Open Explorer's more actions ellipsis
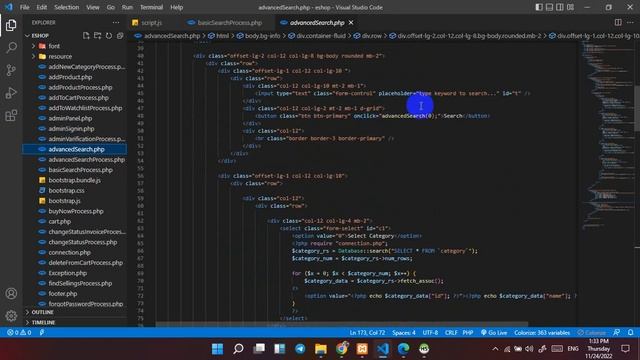This screenshot has height=360, width=640. click(116, 22)
